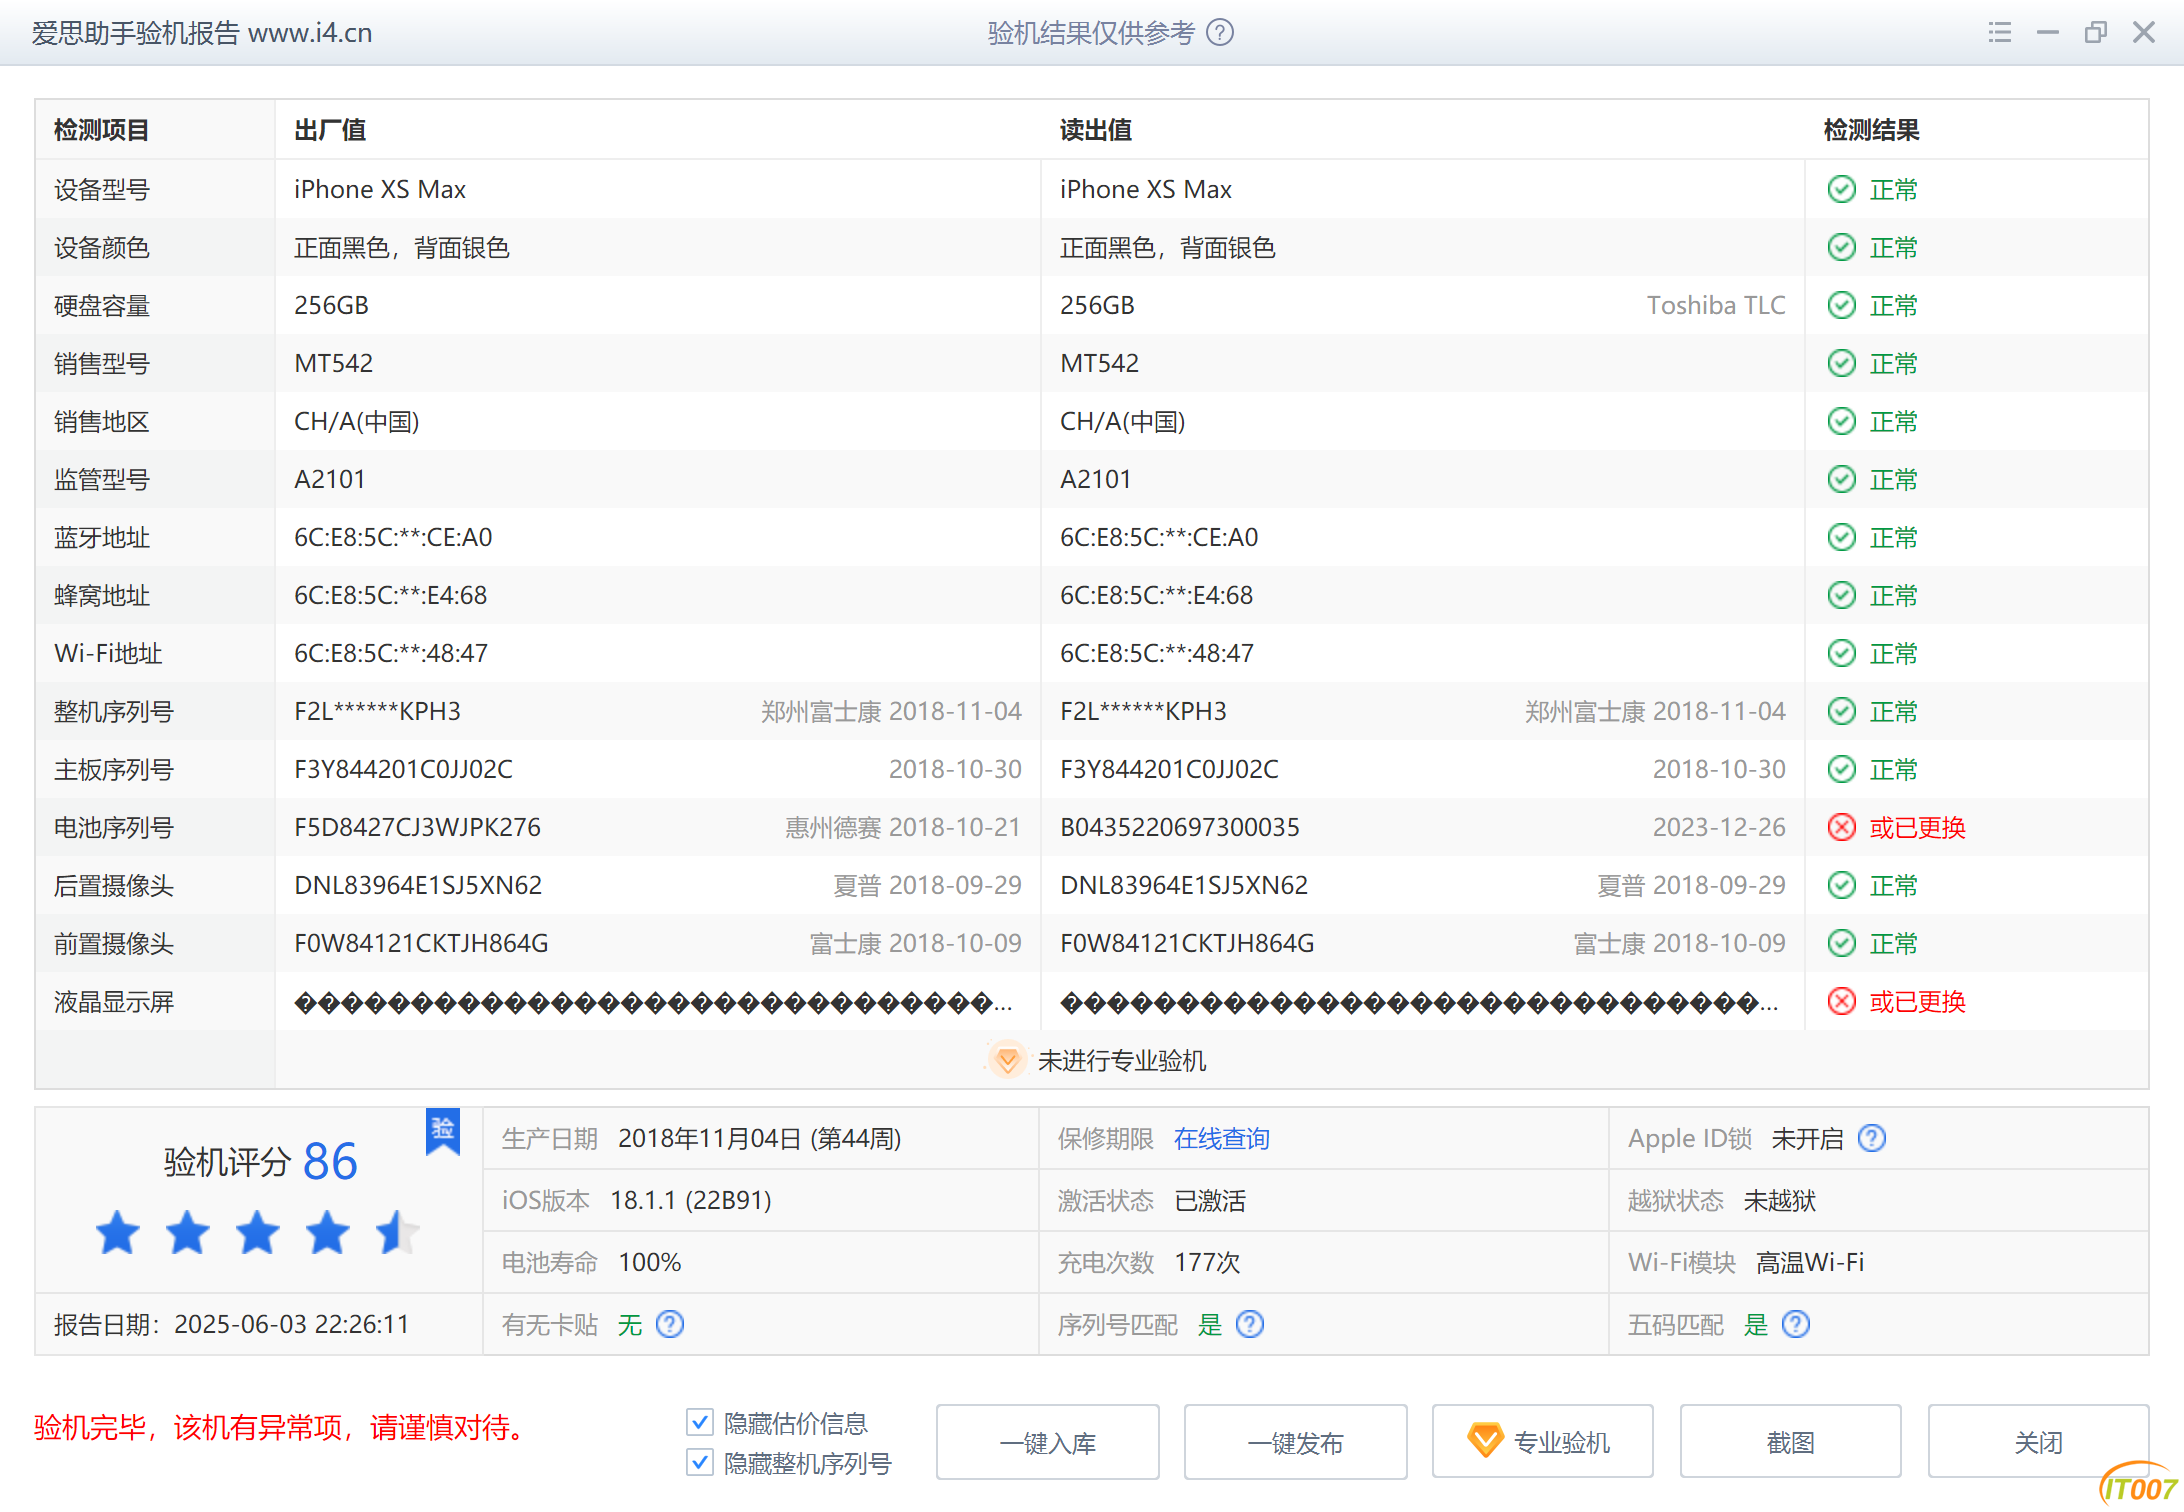Click the green check icon for 硬盘容量
Image resolution: width=2184 pixels, height=1512 pixels.
[x=1842, y=305]
